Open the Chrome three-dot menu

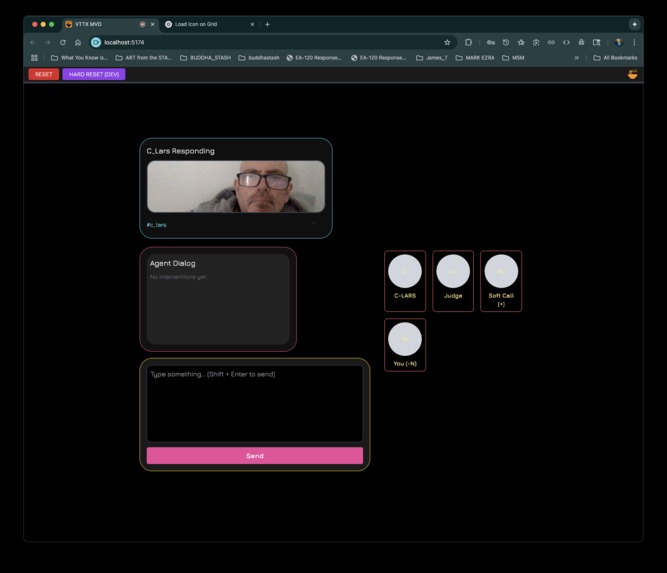634,42
